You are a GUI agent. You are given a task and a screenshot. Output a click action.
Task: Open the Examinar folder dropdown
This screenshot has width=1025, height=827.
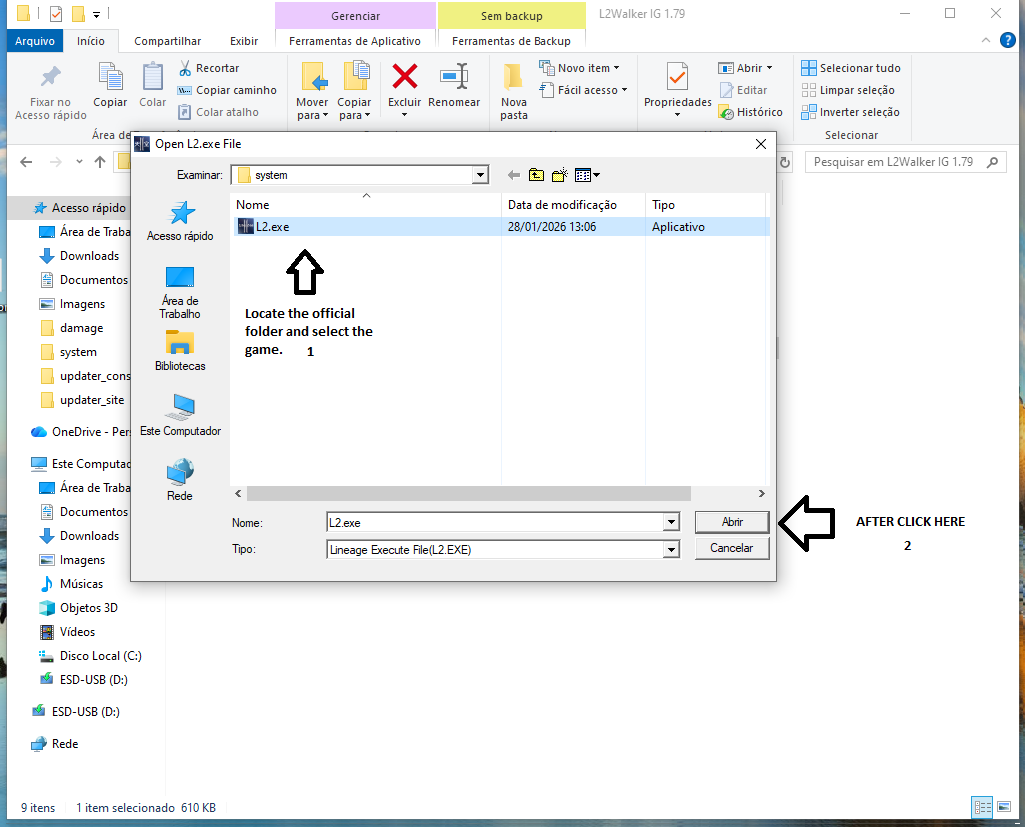480,175
